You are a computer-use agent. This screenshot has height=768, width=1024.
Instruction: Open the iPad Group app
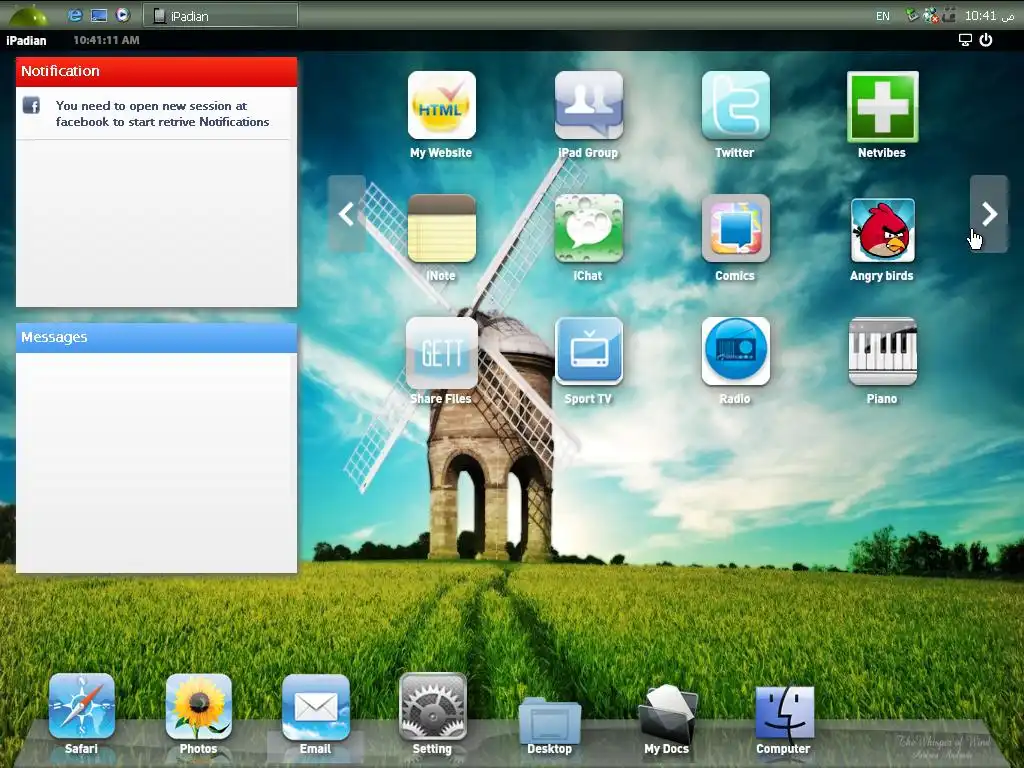[588, 105]
